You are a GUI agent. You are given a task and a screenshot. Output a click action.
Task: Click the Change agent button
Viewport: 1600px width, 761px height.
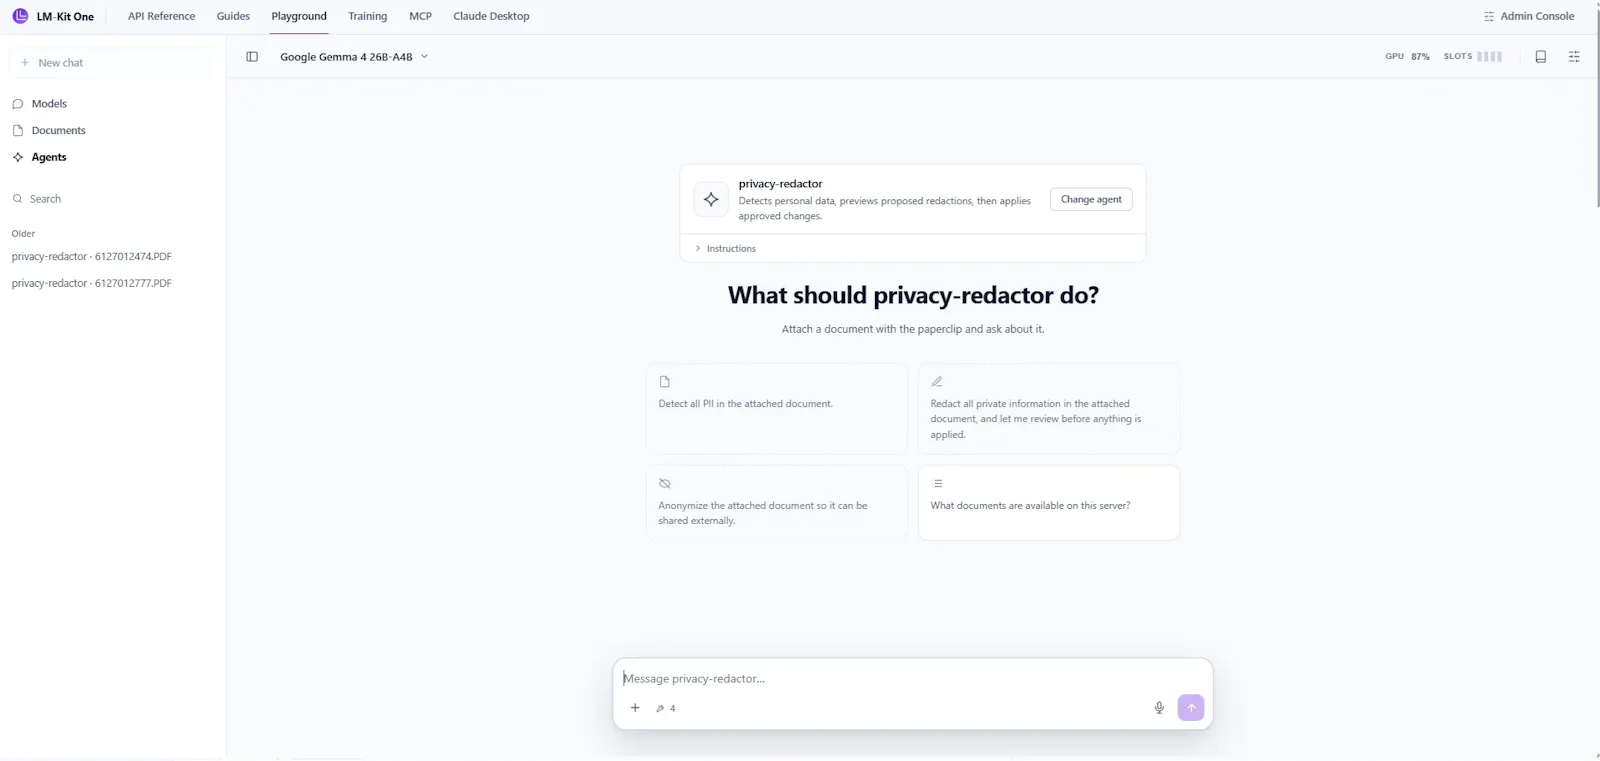click(x=1091, y=199)
